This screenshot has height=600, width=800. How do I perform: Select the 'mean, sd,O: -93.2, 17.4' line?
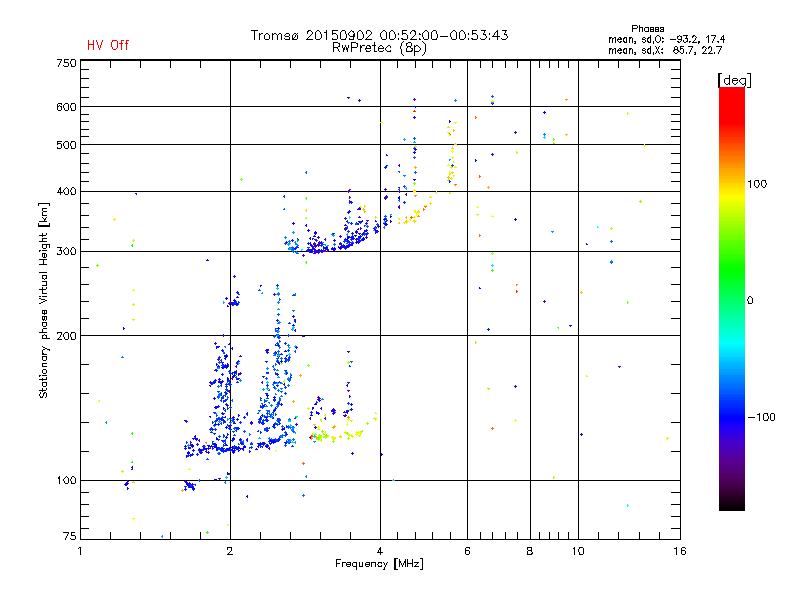[666, 39]
